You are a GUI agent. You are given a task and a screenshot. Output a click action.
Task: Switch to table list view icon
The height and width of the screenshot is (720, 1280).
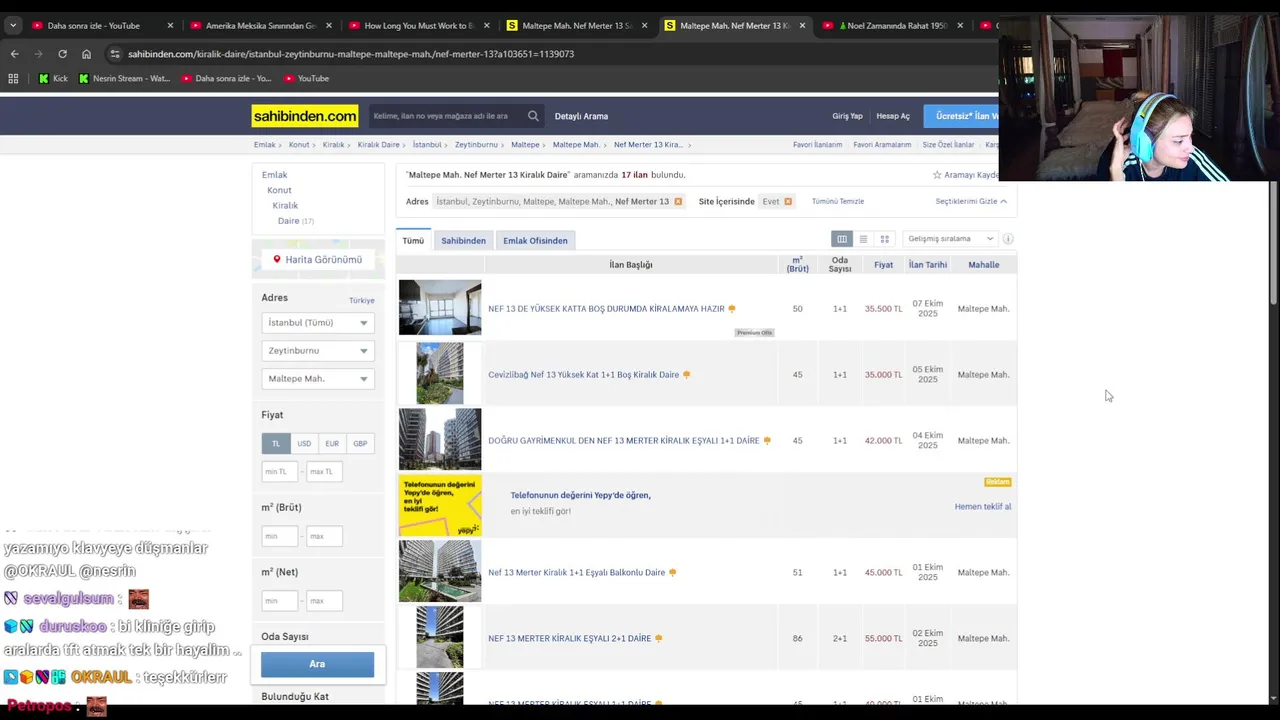pyautogui.click(x=842, y=239)
